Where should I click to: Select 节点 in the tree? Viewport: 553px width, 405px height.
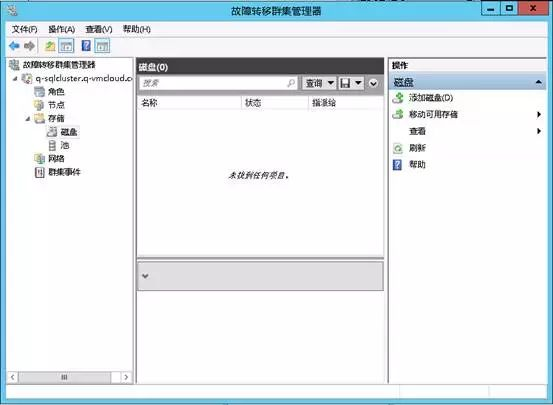click(x=56, y=105)
